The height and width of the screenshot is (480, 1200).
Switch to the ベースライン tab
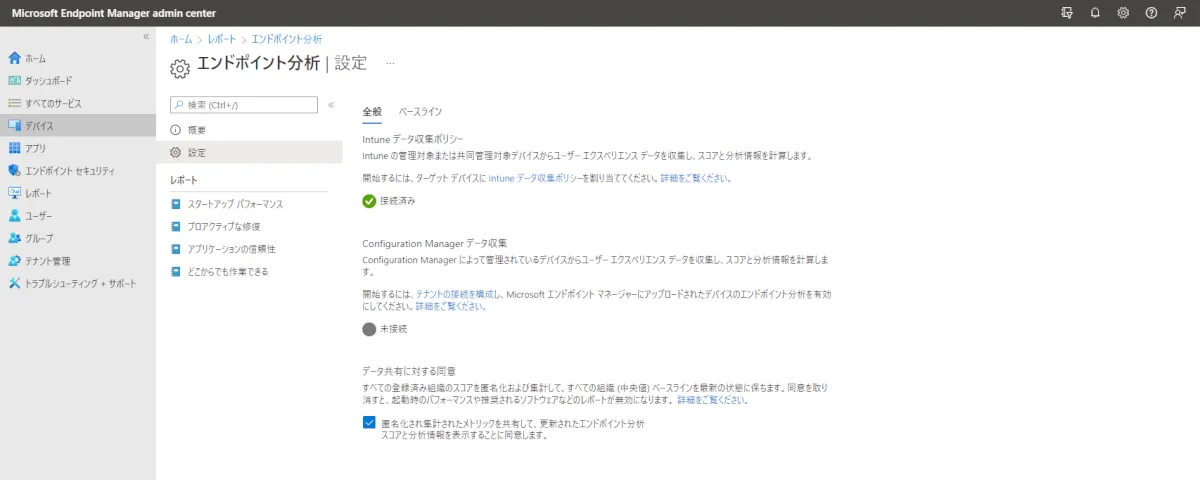pyautogui.click(x=420, y=111)
